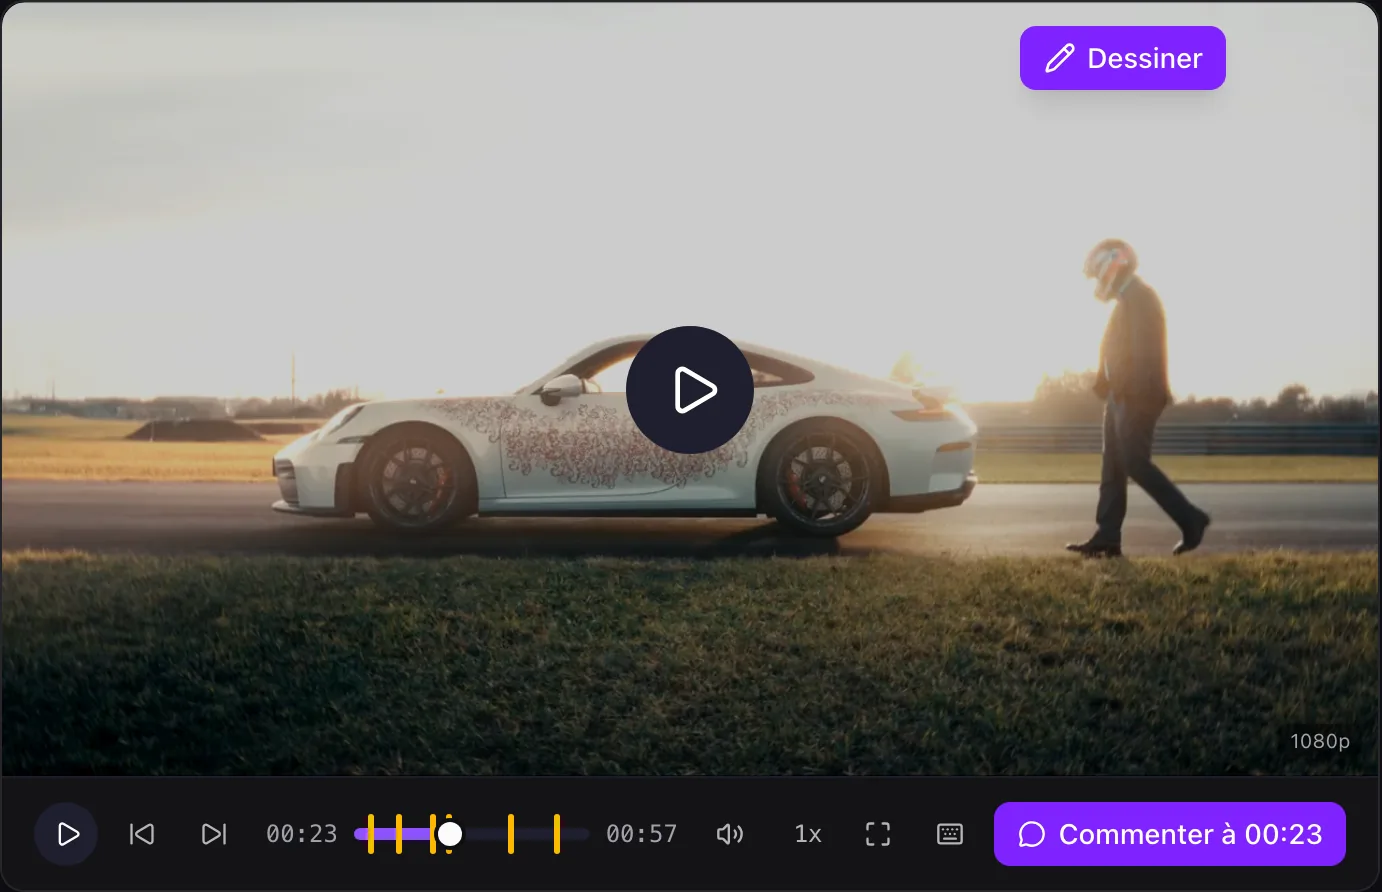Open the 1x playback speed selector

click(807, 834)
